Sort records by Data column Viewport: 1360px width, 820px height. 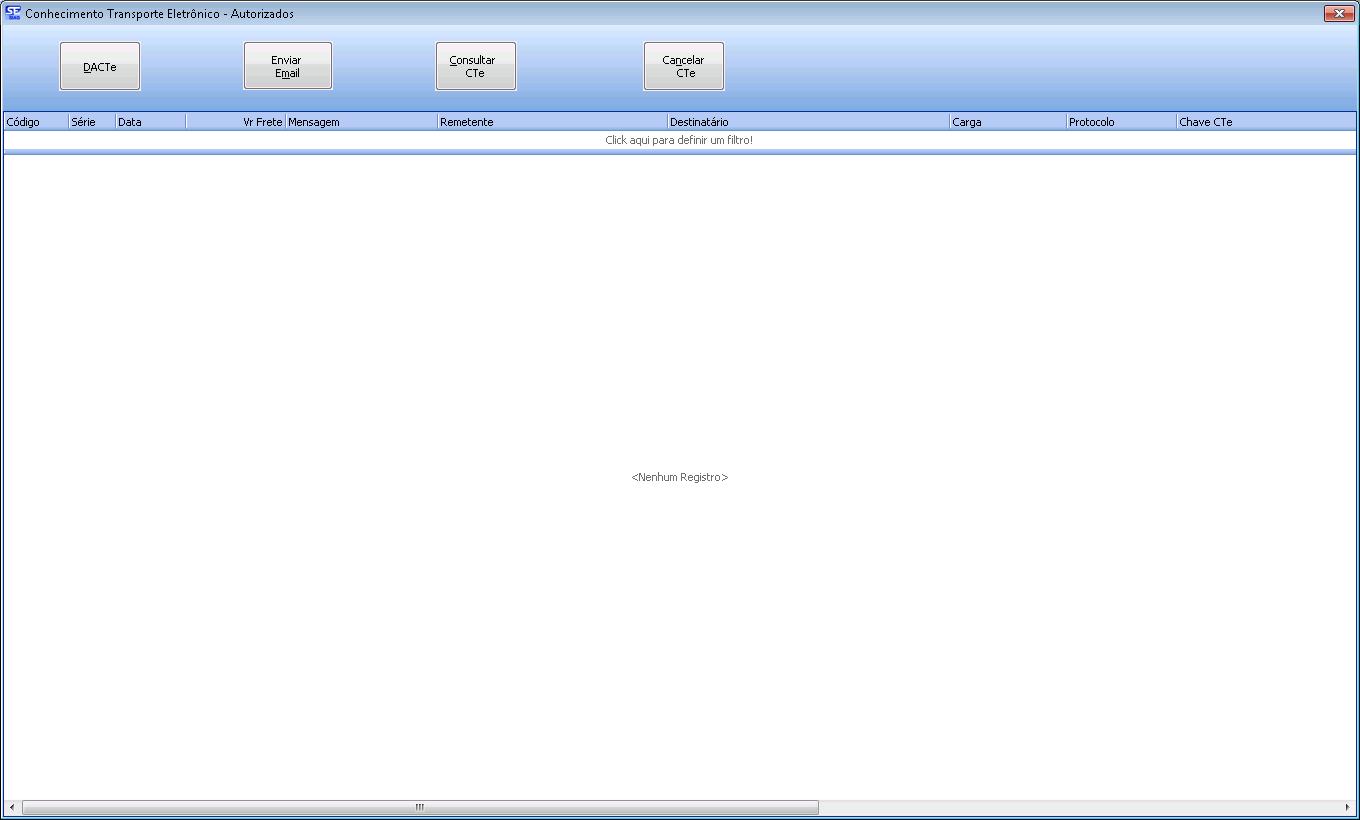(150, 122)
